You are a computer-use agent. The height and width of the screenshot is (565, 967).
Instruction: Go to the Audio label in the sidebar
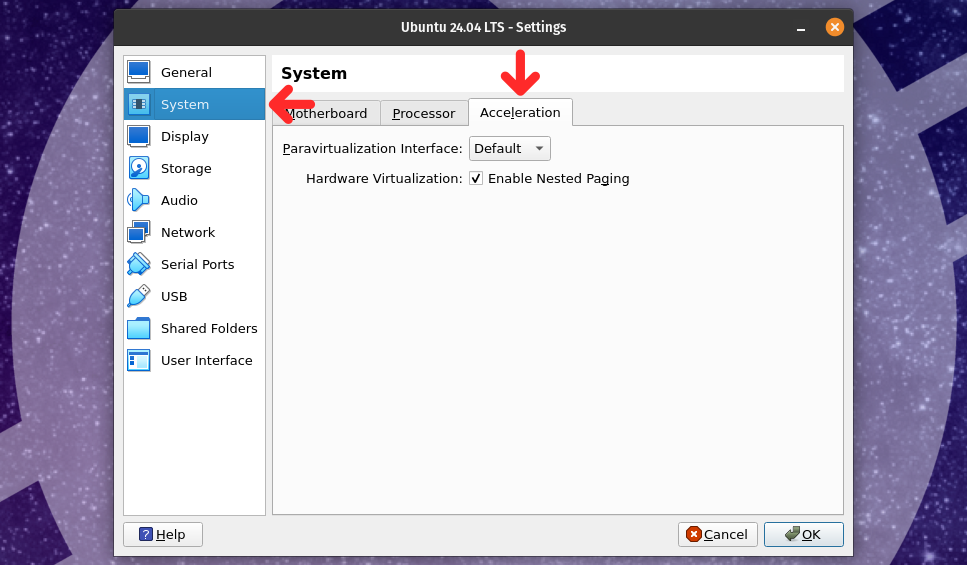click(179, 200)
